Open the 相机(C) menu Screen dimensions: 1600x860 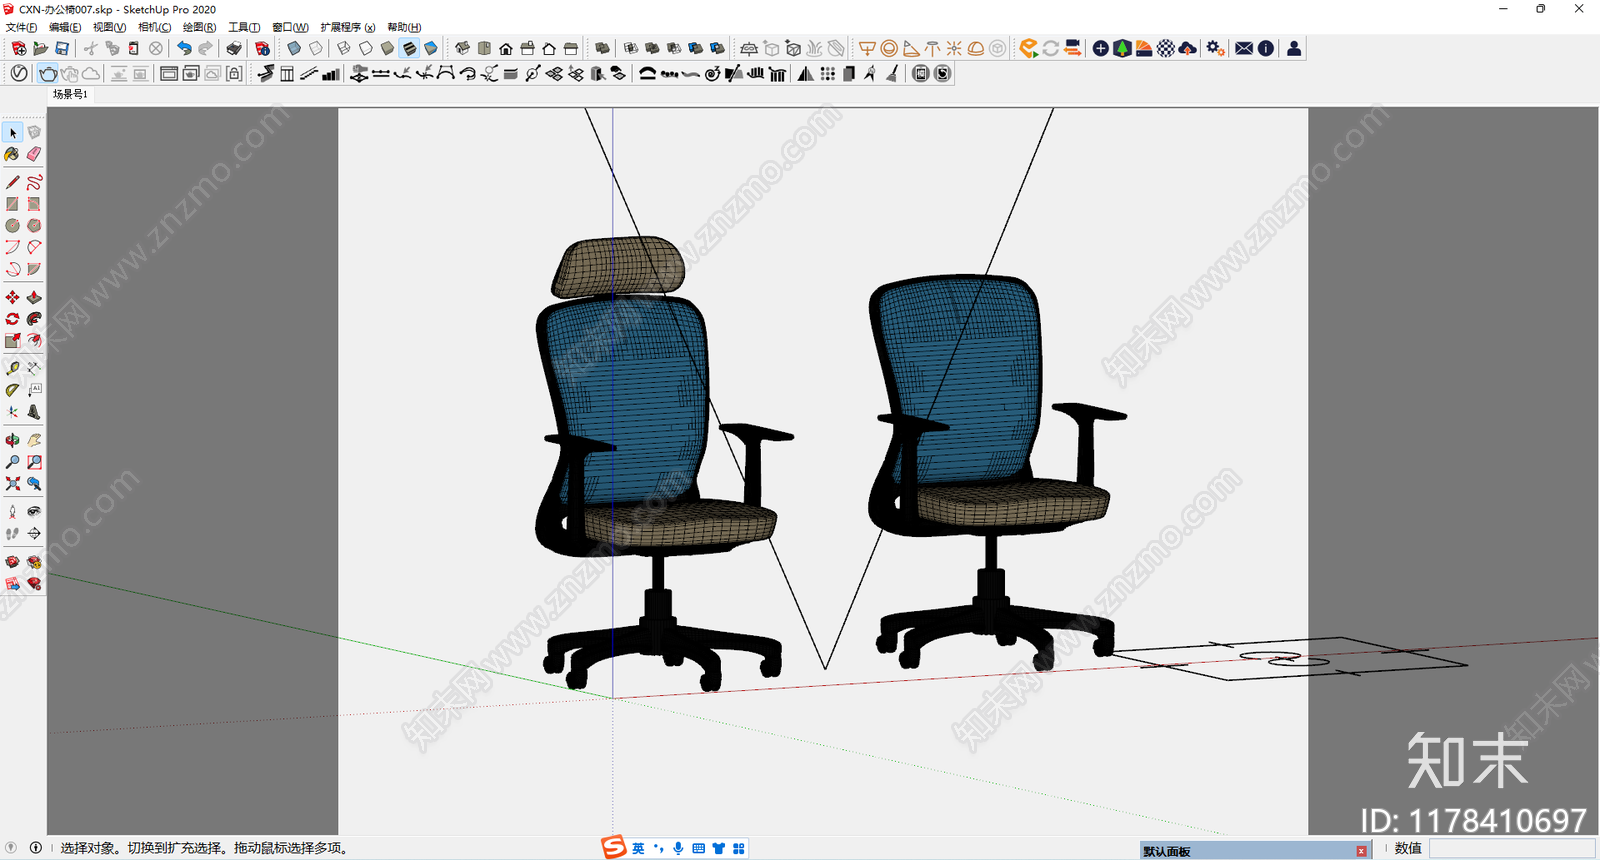[154, 27]
